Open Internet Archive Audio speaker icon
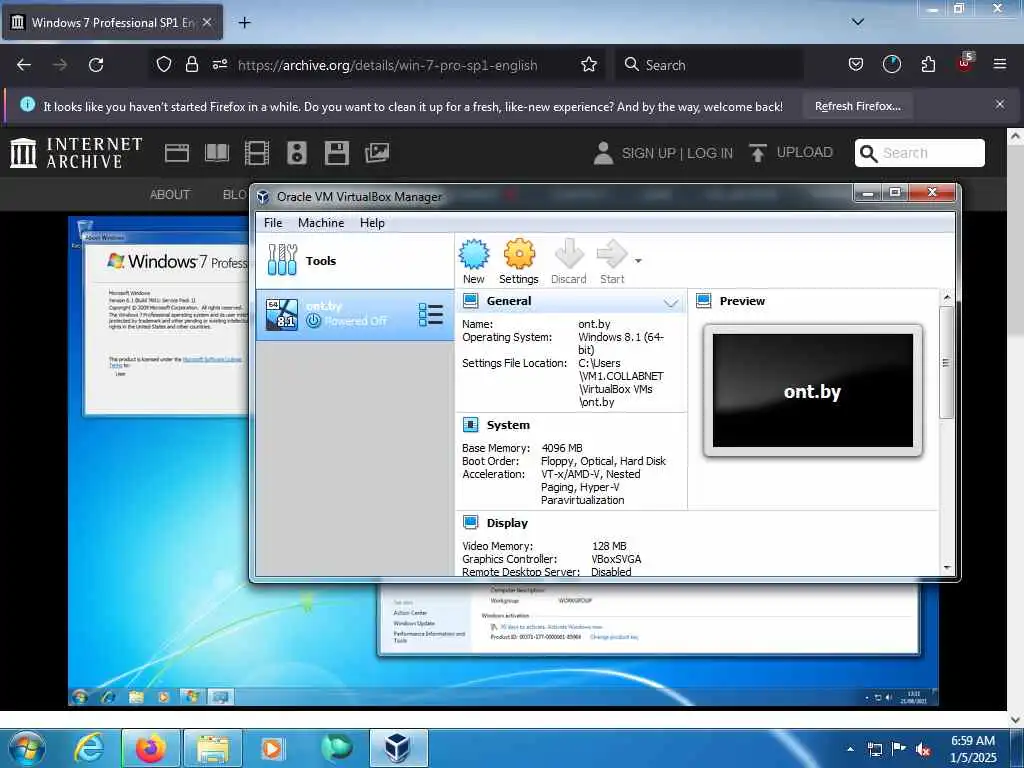 coord(296,153)
